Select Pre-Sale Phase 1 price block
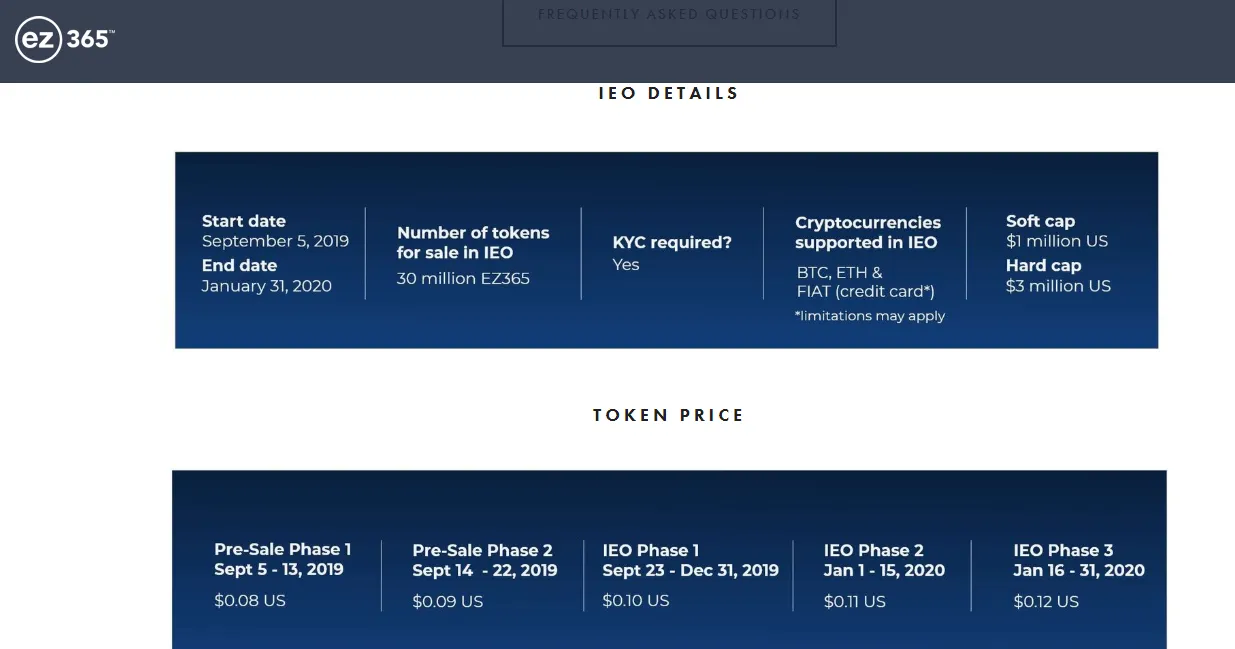 tap(283, 575)
